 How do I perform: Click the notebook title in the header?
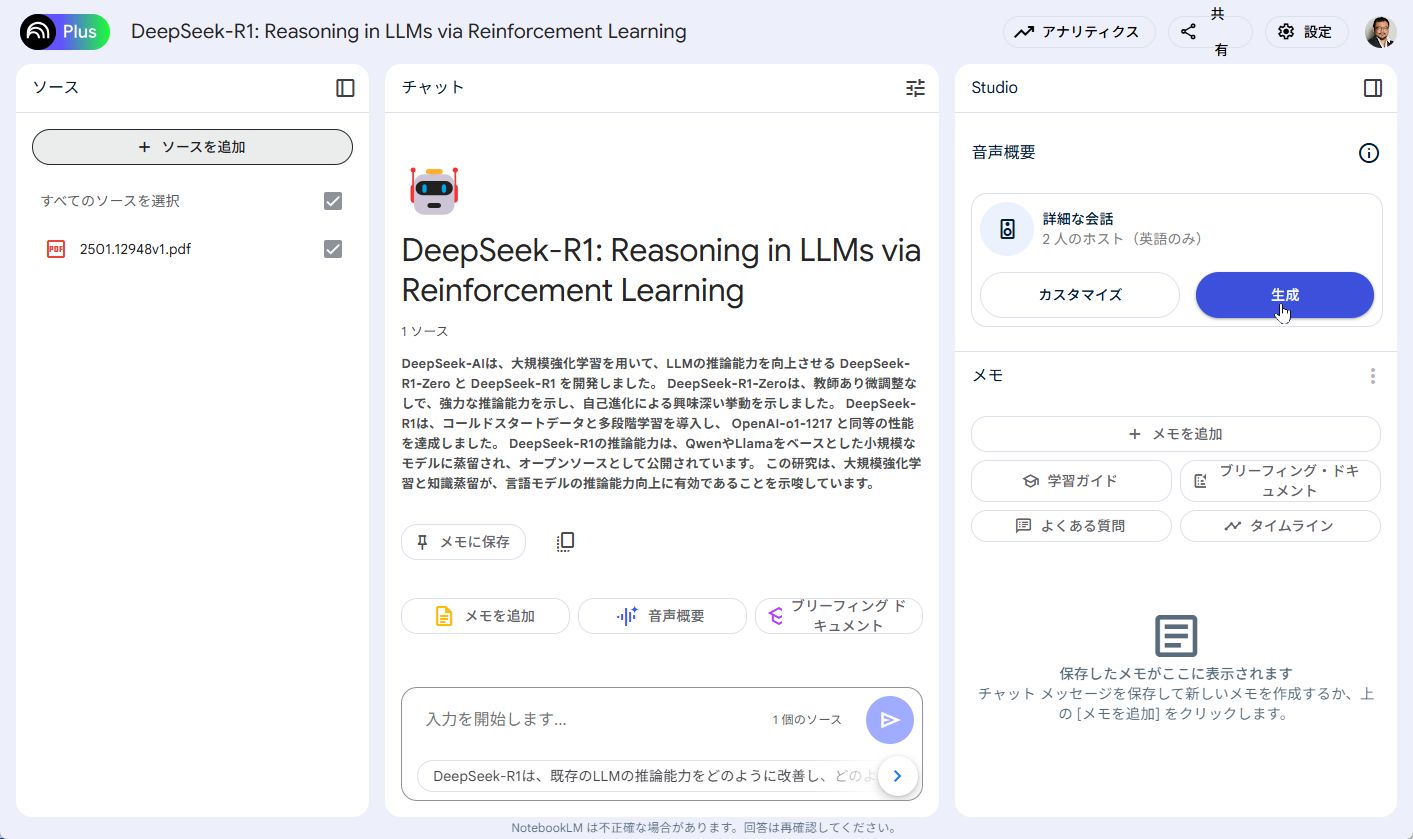tap(408, 32)
